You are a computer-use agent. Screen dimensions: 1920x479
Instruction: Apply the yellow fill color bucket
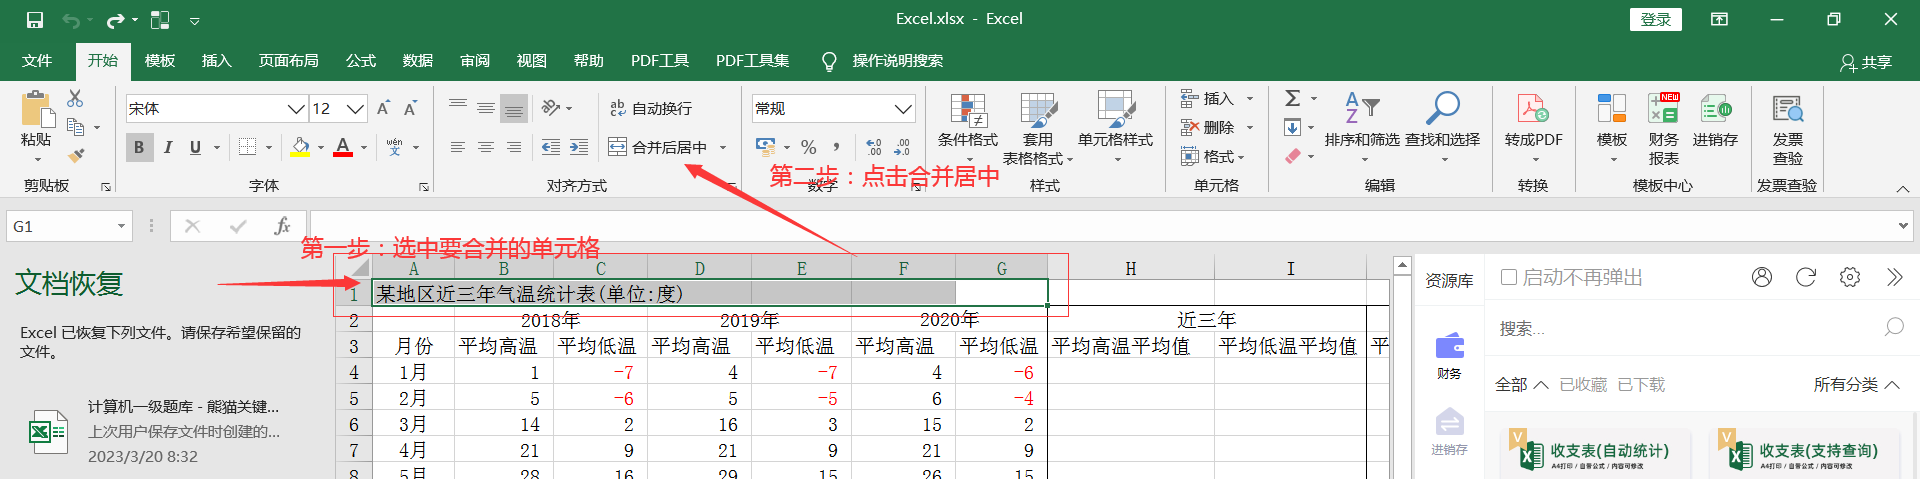pyautogui.click(x=300, y=147)
